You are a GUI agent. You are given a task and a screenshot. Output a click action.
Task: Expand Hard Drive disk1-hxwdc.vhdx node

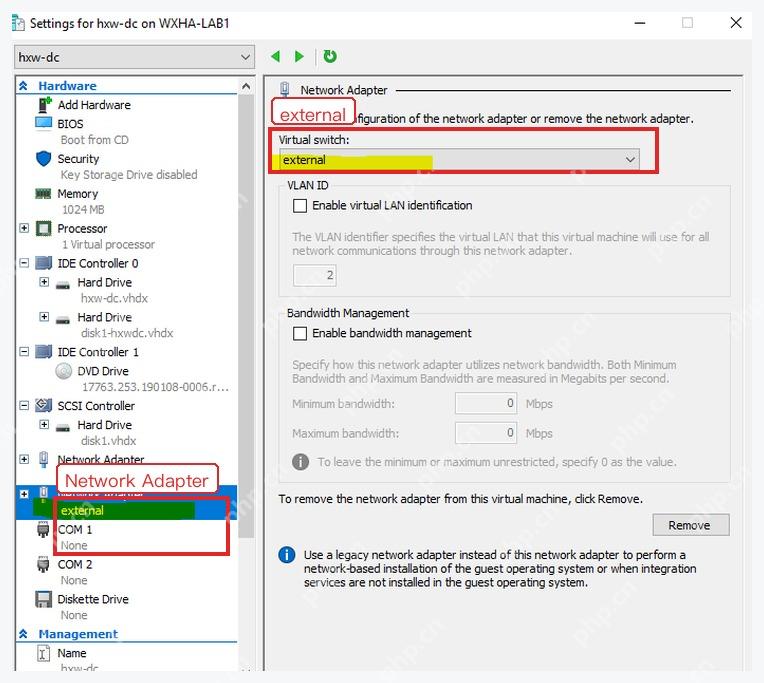pos(44,317)
